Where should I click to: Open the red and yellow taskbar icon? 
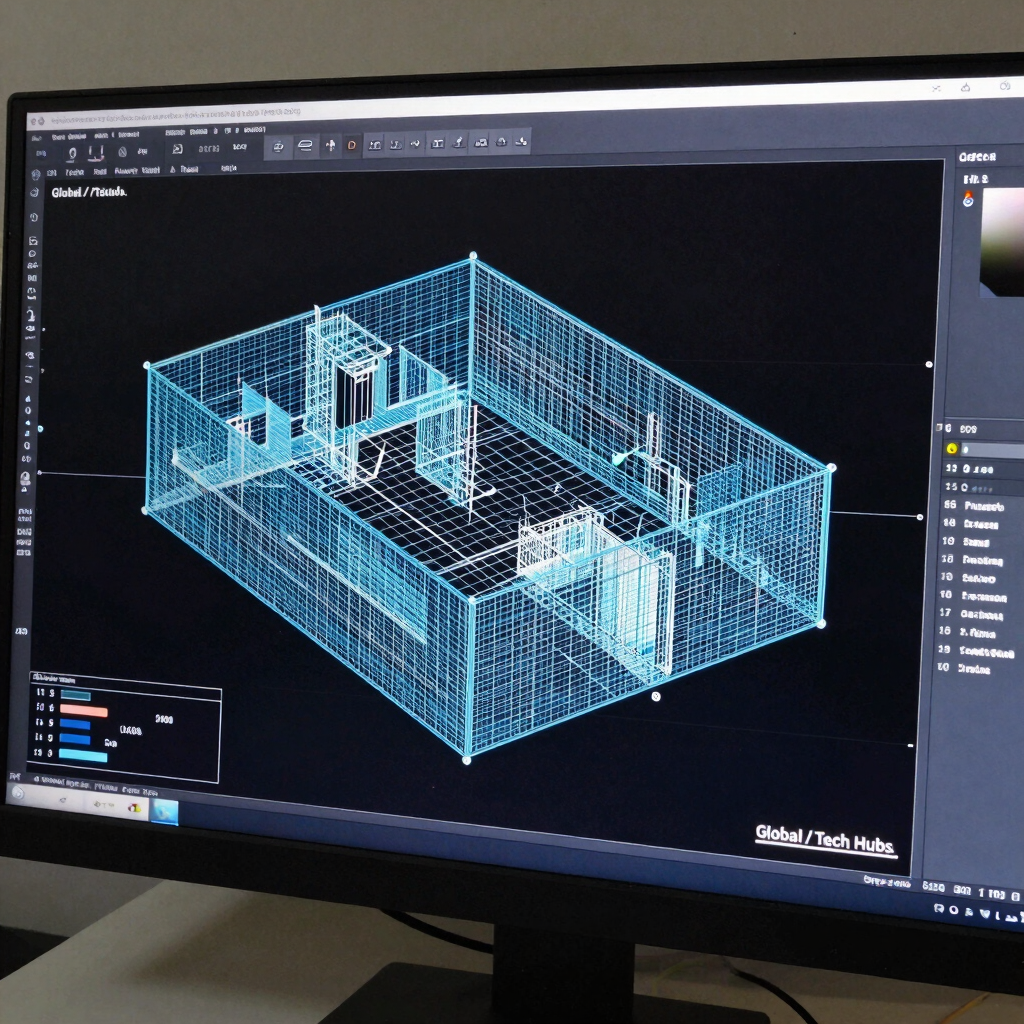[x=135, y=808]
